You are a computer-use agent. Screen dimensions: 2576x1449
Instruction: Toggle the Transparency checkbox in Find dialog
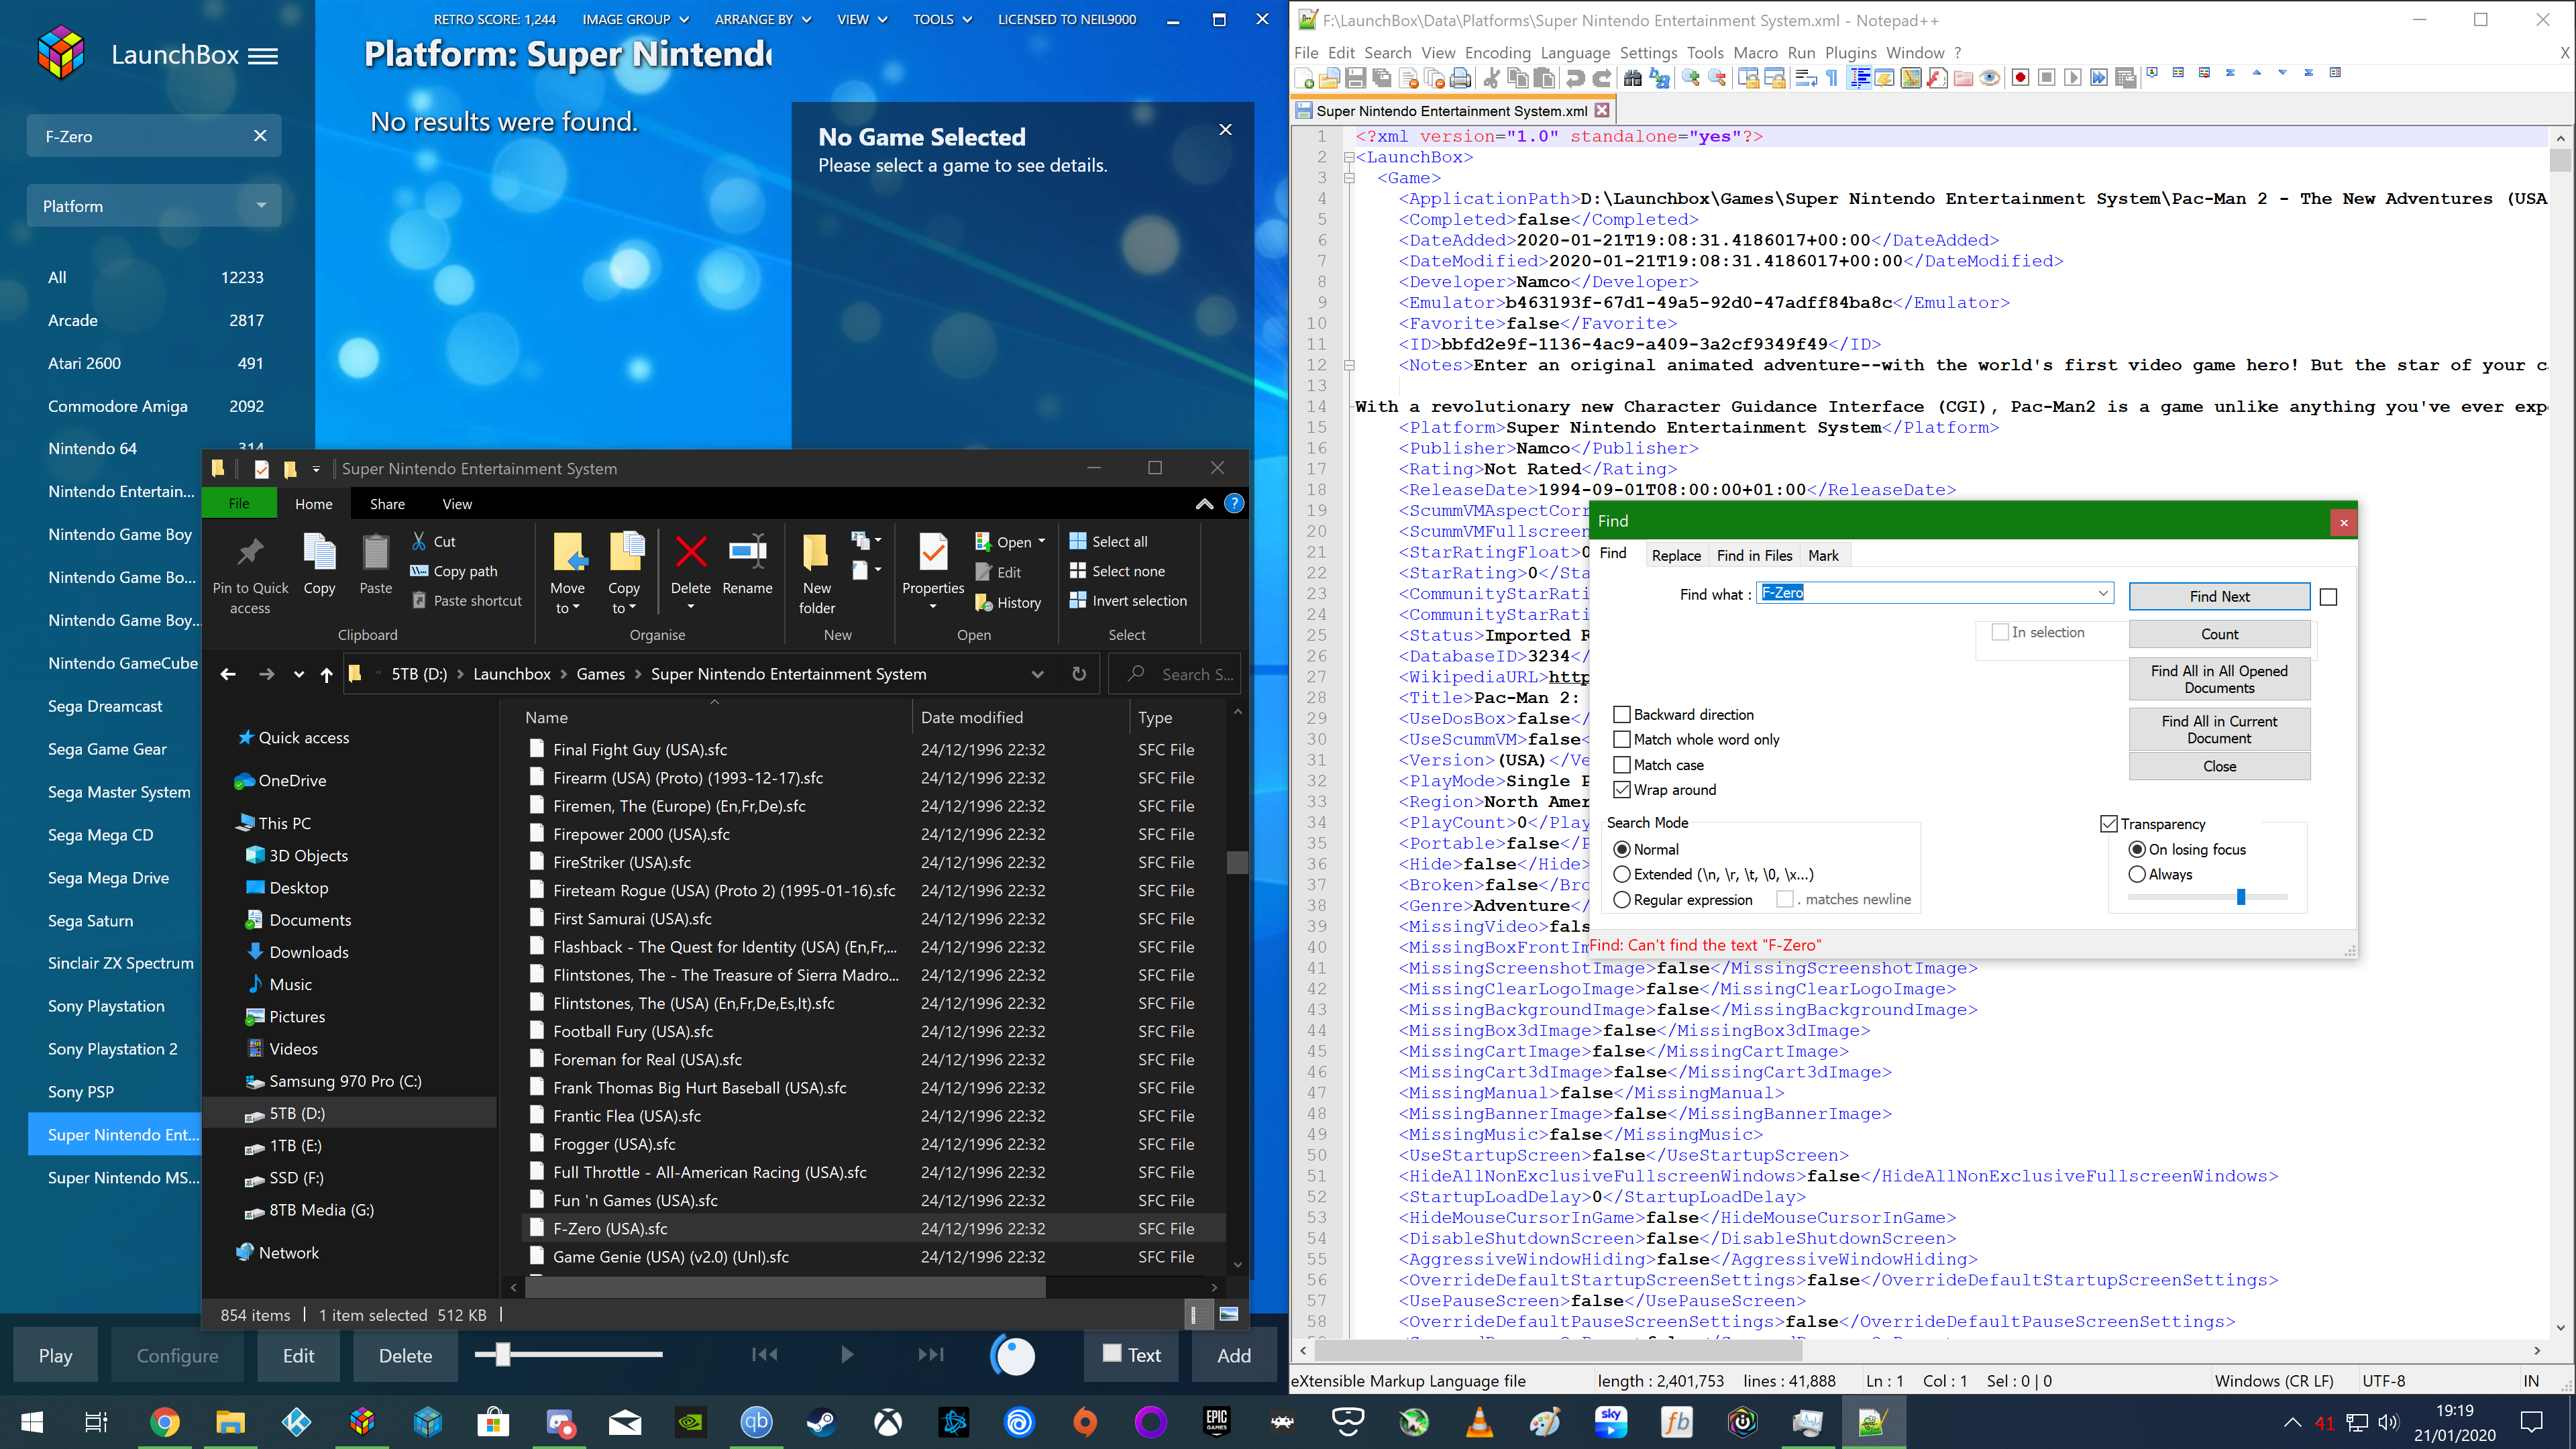pyautogui.click(x=2109, y=824)
